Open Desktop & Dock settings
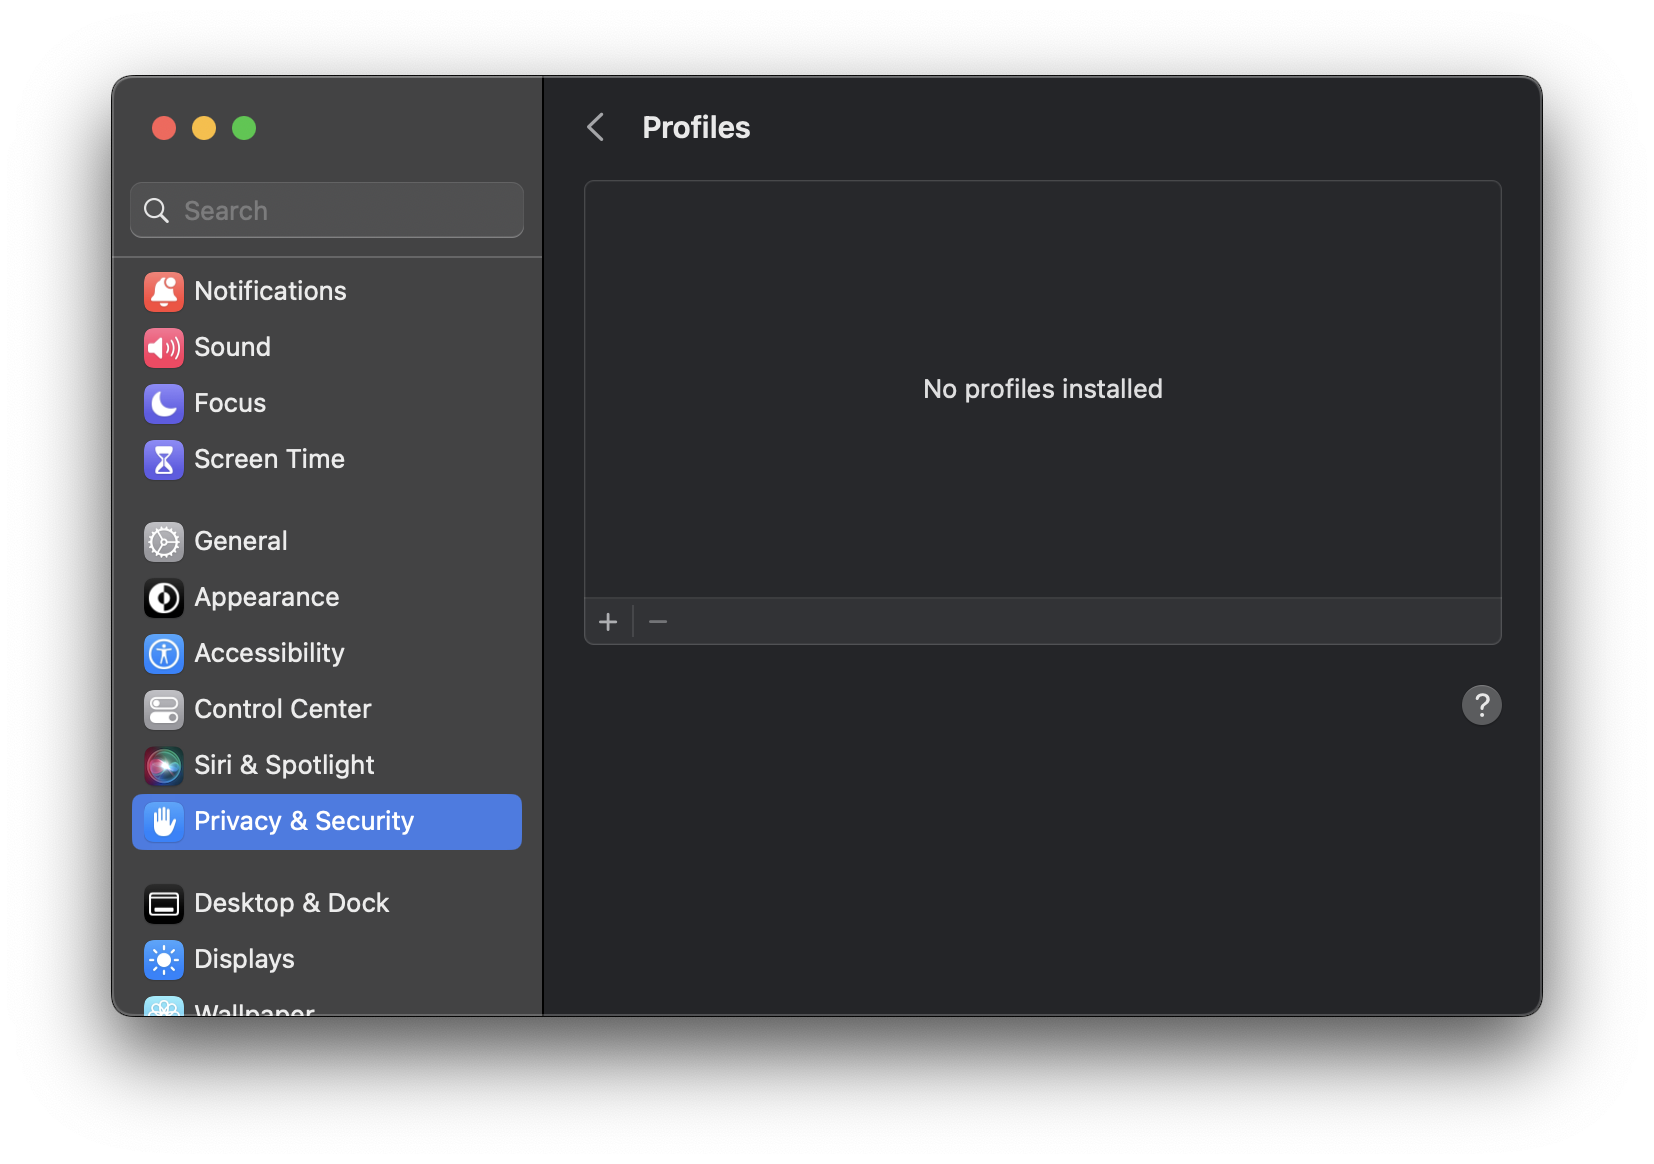 [x=291, y=903]
